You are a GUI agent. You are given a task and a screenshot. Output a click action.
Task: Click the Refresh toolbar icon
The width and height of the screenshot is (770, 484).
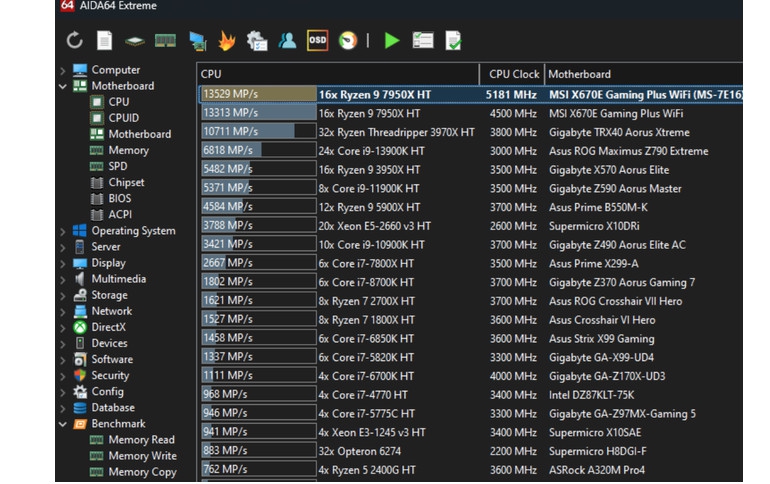point(75,40)
